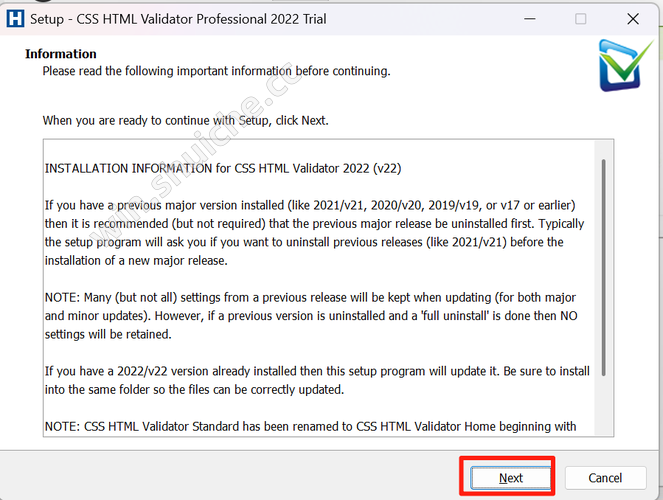Click the line 'settings will be retained.'

click(108, 334)
